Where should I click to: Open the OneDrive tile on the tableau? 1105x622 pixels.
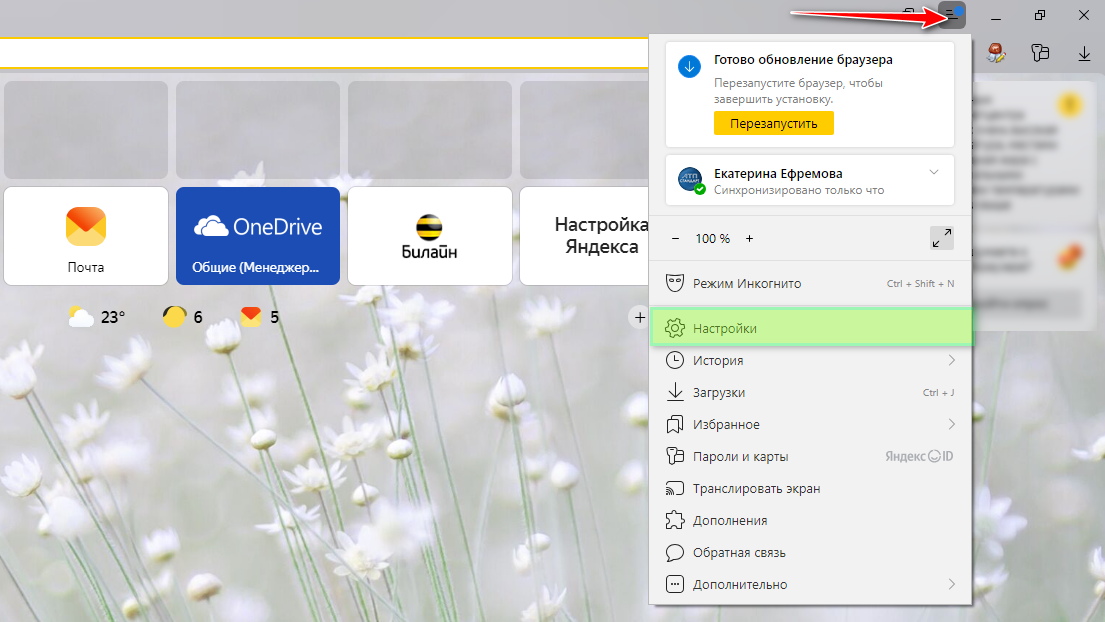point(258,236)
